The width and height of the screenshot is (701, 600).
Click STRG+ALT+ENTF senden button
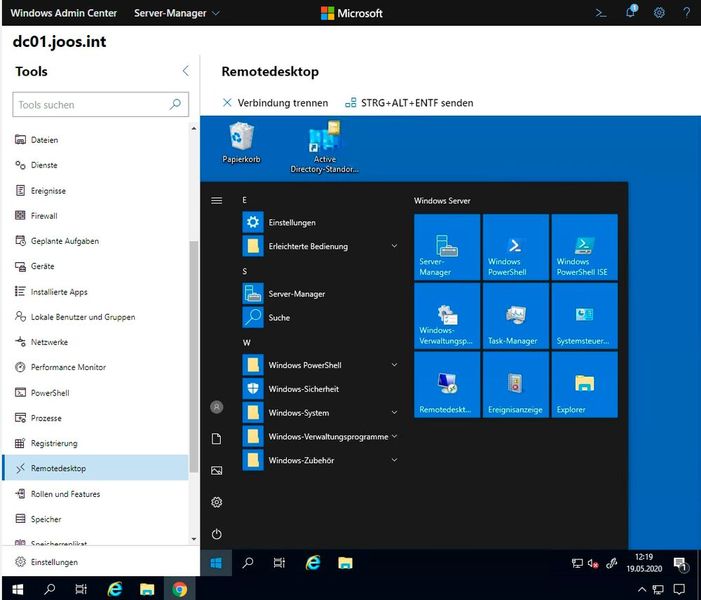[x=409, y=103]
